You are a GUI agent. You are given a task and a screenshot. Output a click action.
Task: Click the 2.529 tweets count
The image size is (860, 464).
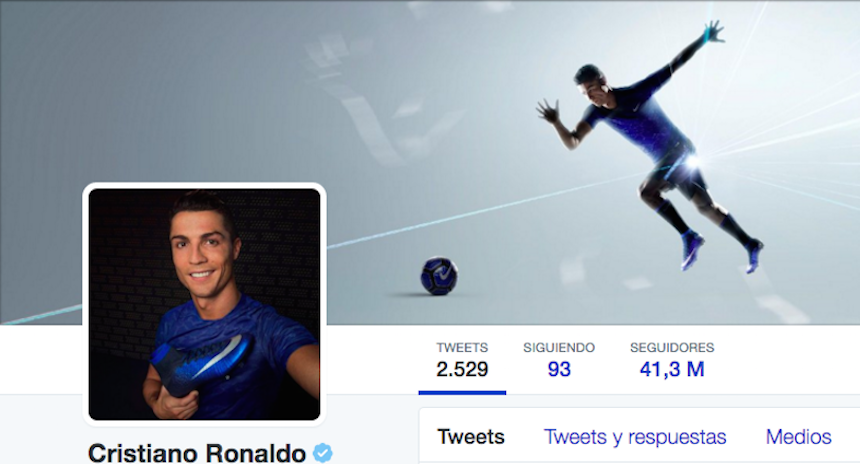click(462, 370)
